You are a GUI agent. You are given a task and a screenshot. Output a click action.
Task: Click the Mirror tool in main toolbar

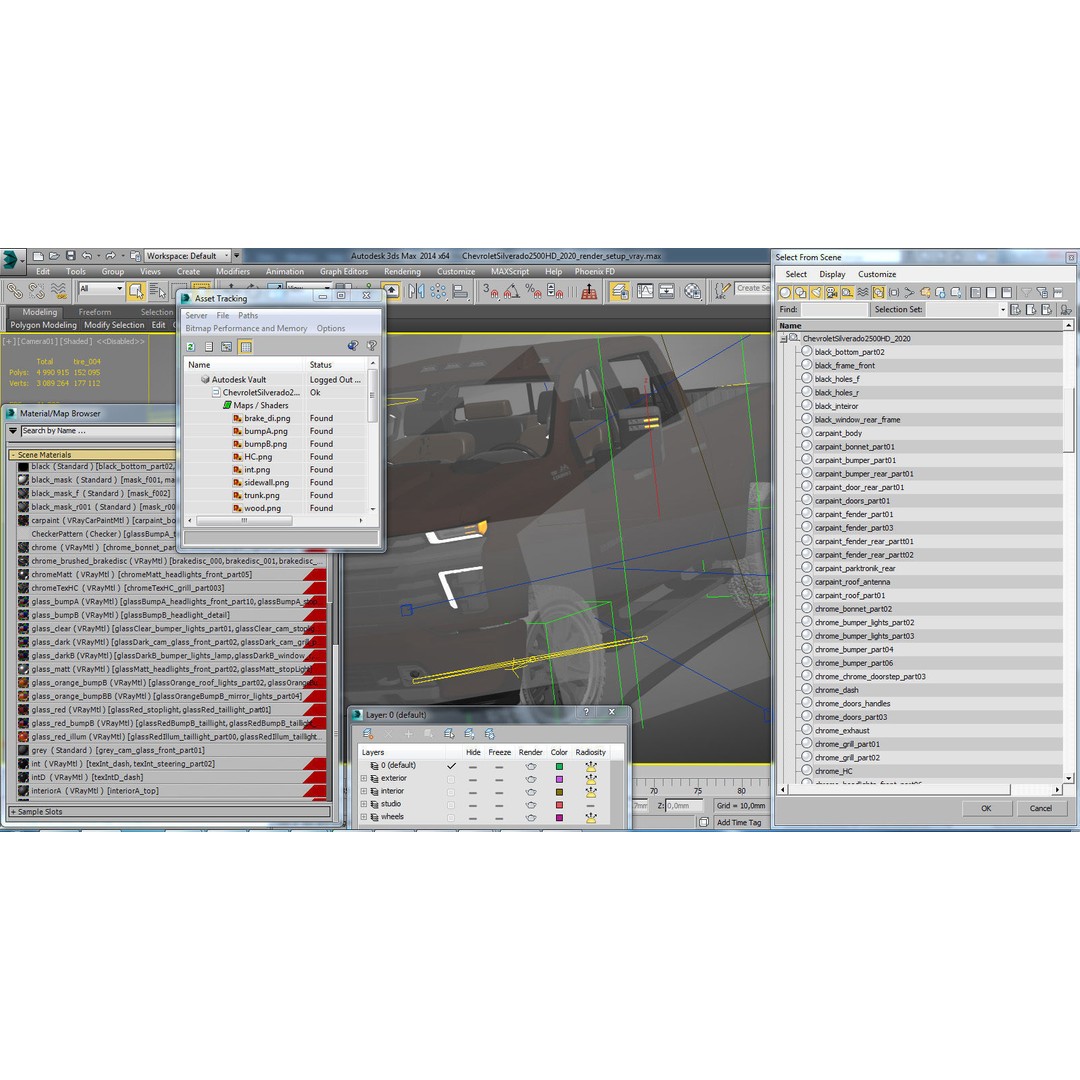pos(416,291)
